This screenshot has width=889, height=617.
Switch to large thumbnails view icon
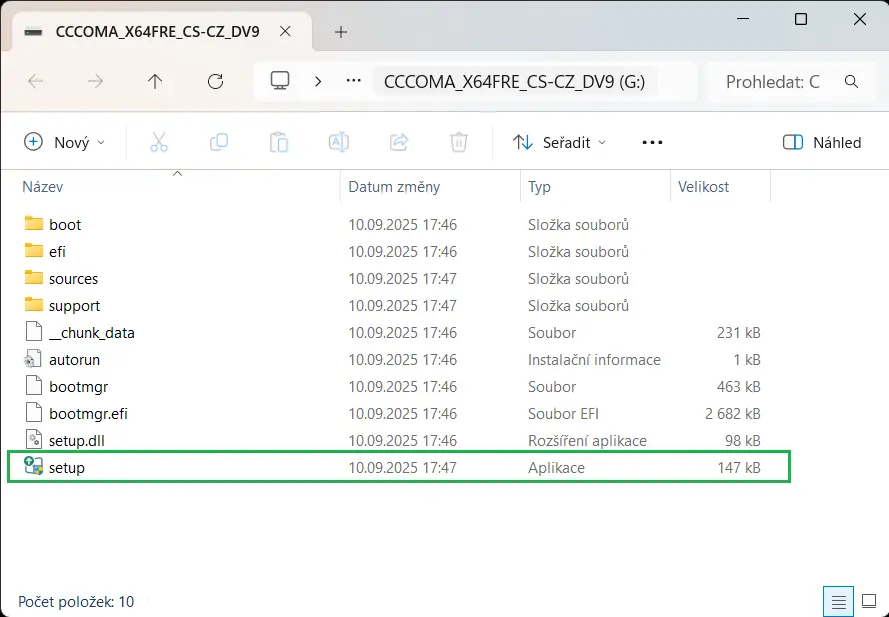[869, 601]
